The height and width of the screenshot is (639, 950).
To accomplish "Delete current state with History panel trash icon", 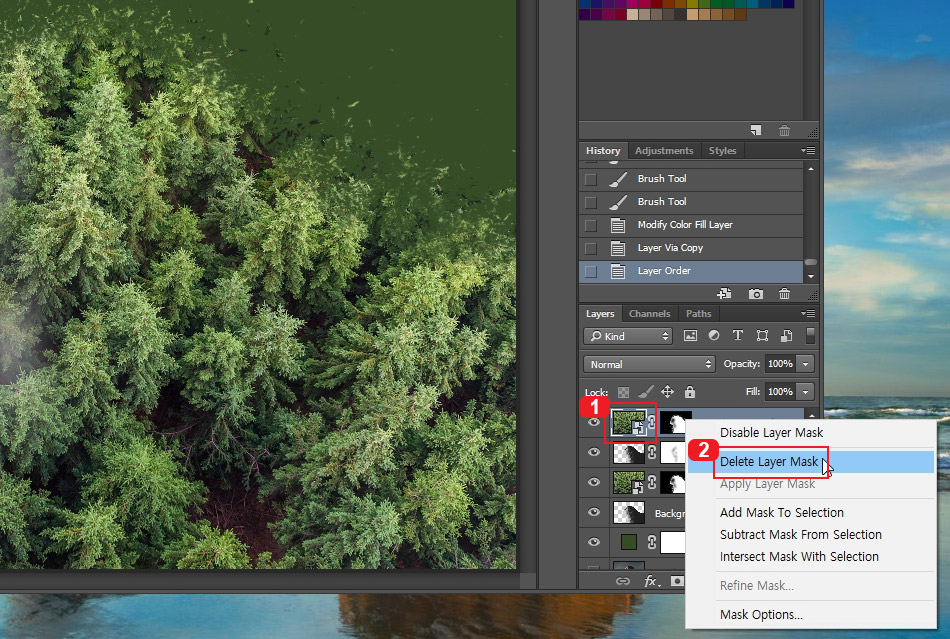I will tap(784, 294).
